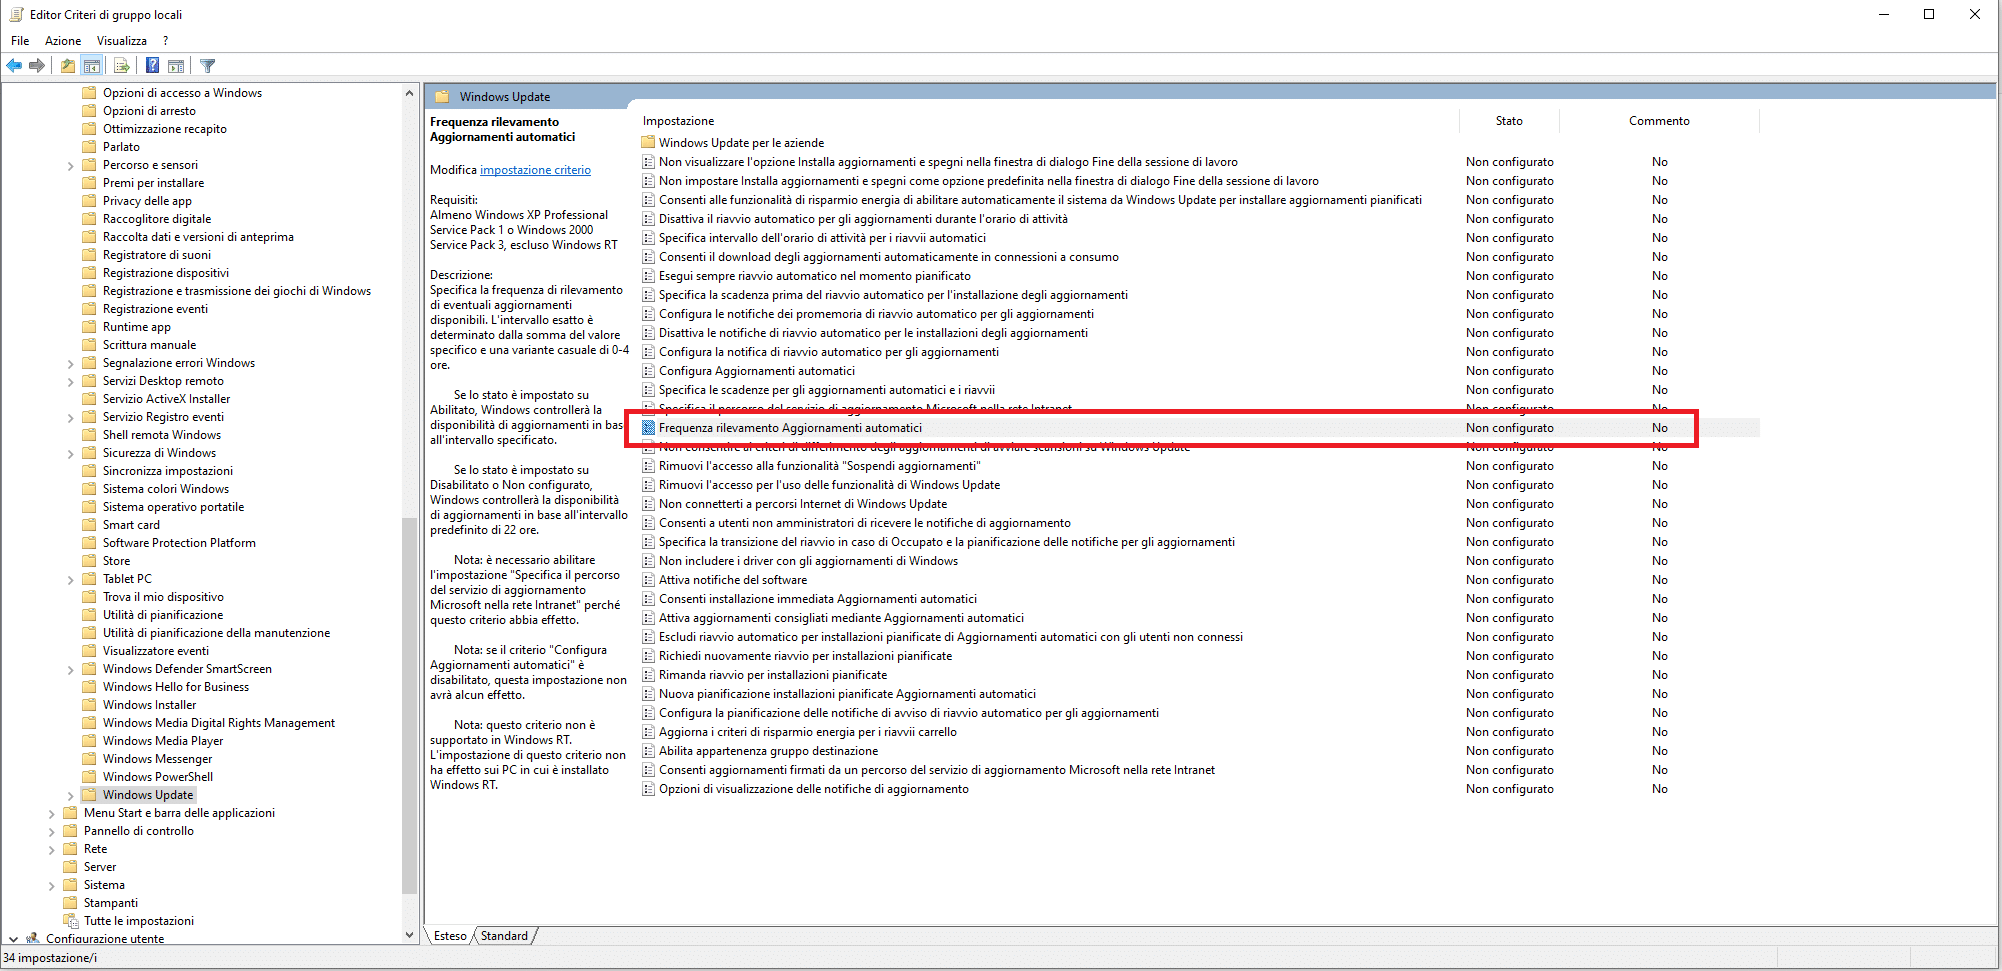Screen dimensions: 2002x971
Task: Go up one level with folder arrow icon
Action: pos(67,66)
